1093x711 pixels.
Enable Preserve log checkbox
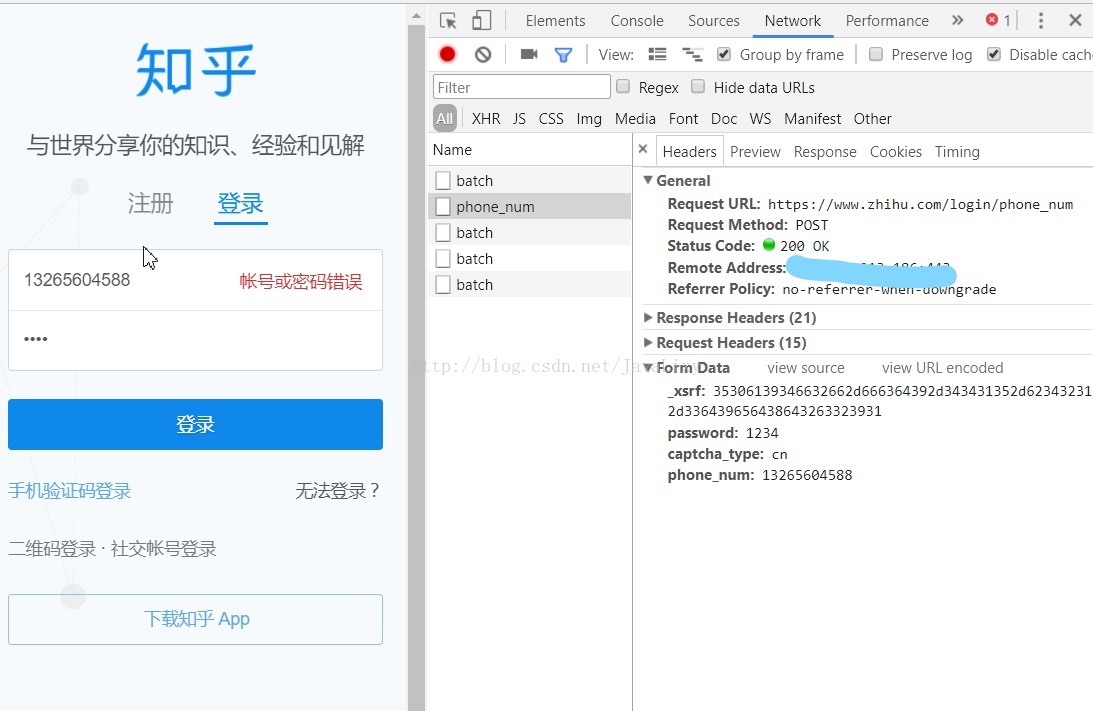click(876, 54)
